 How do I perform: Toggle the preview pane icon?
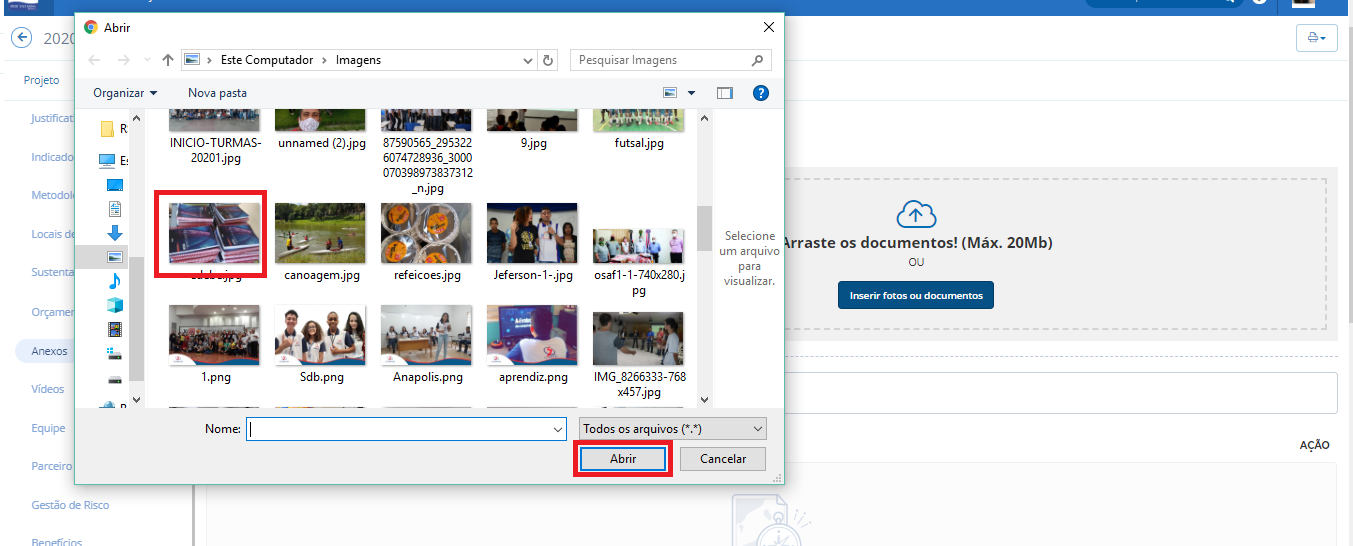click(725, 93)
